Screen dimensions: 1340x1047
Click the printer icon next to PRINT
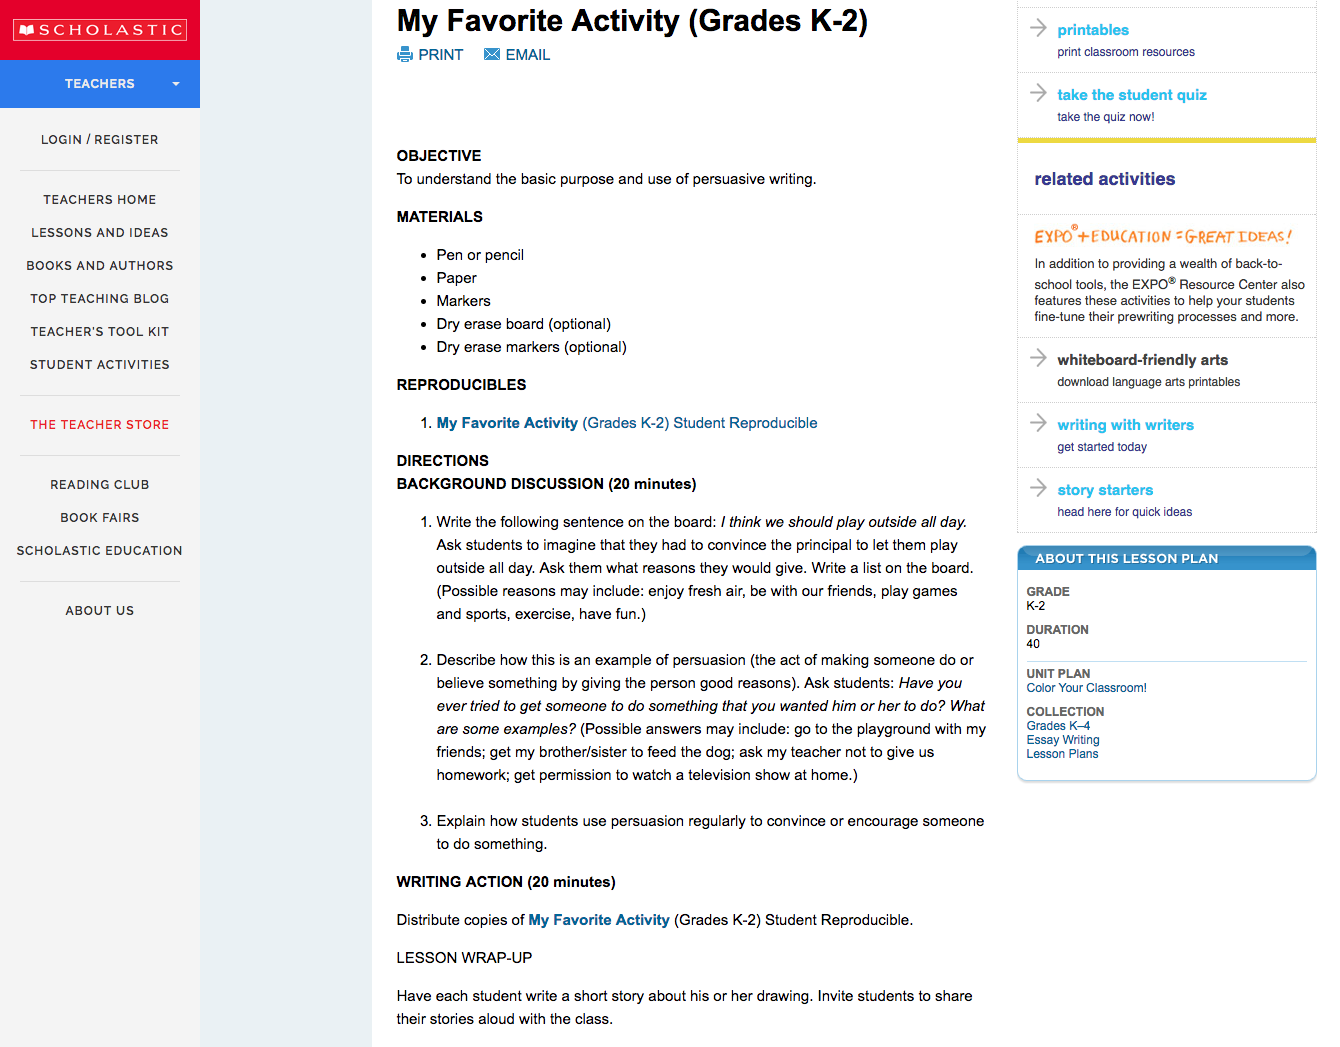point(405,54)
